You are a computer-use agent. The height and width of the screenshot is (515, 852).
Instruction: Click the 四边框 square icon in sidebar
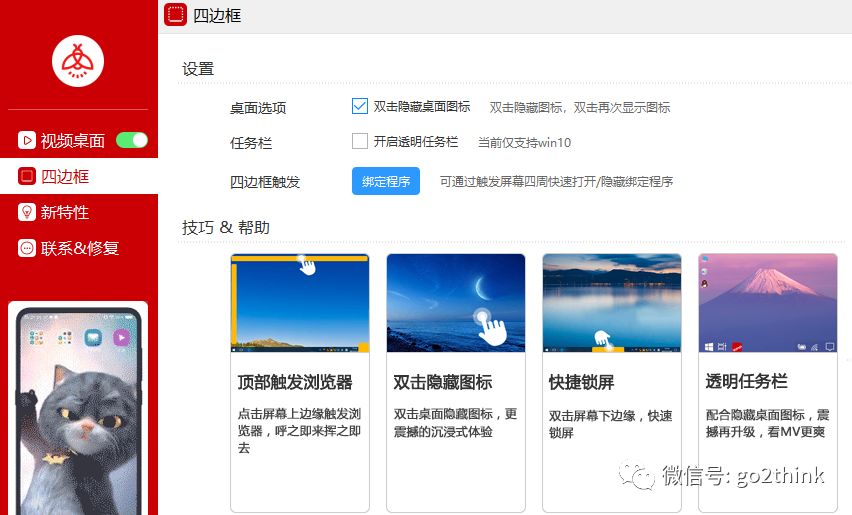(27, 176)
